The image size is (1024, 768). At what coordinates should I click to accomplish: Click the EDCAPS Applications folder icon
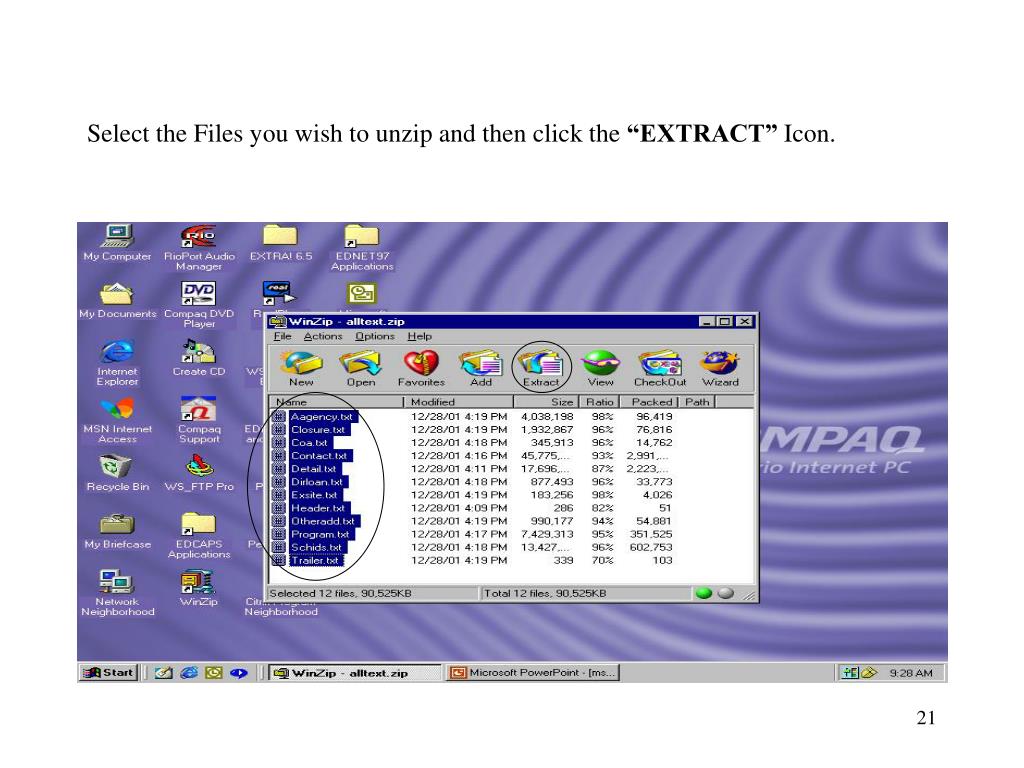(x=199, y=535)
